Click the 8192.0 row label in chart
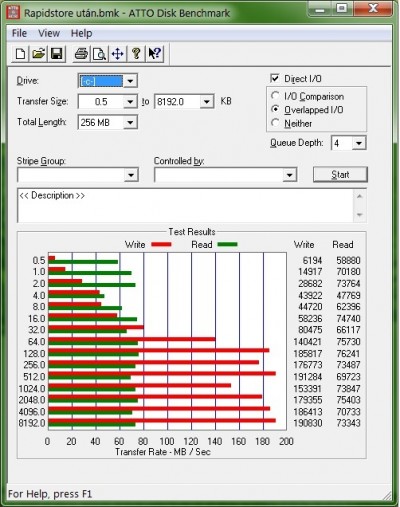 click(x=32, y=423)
